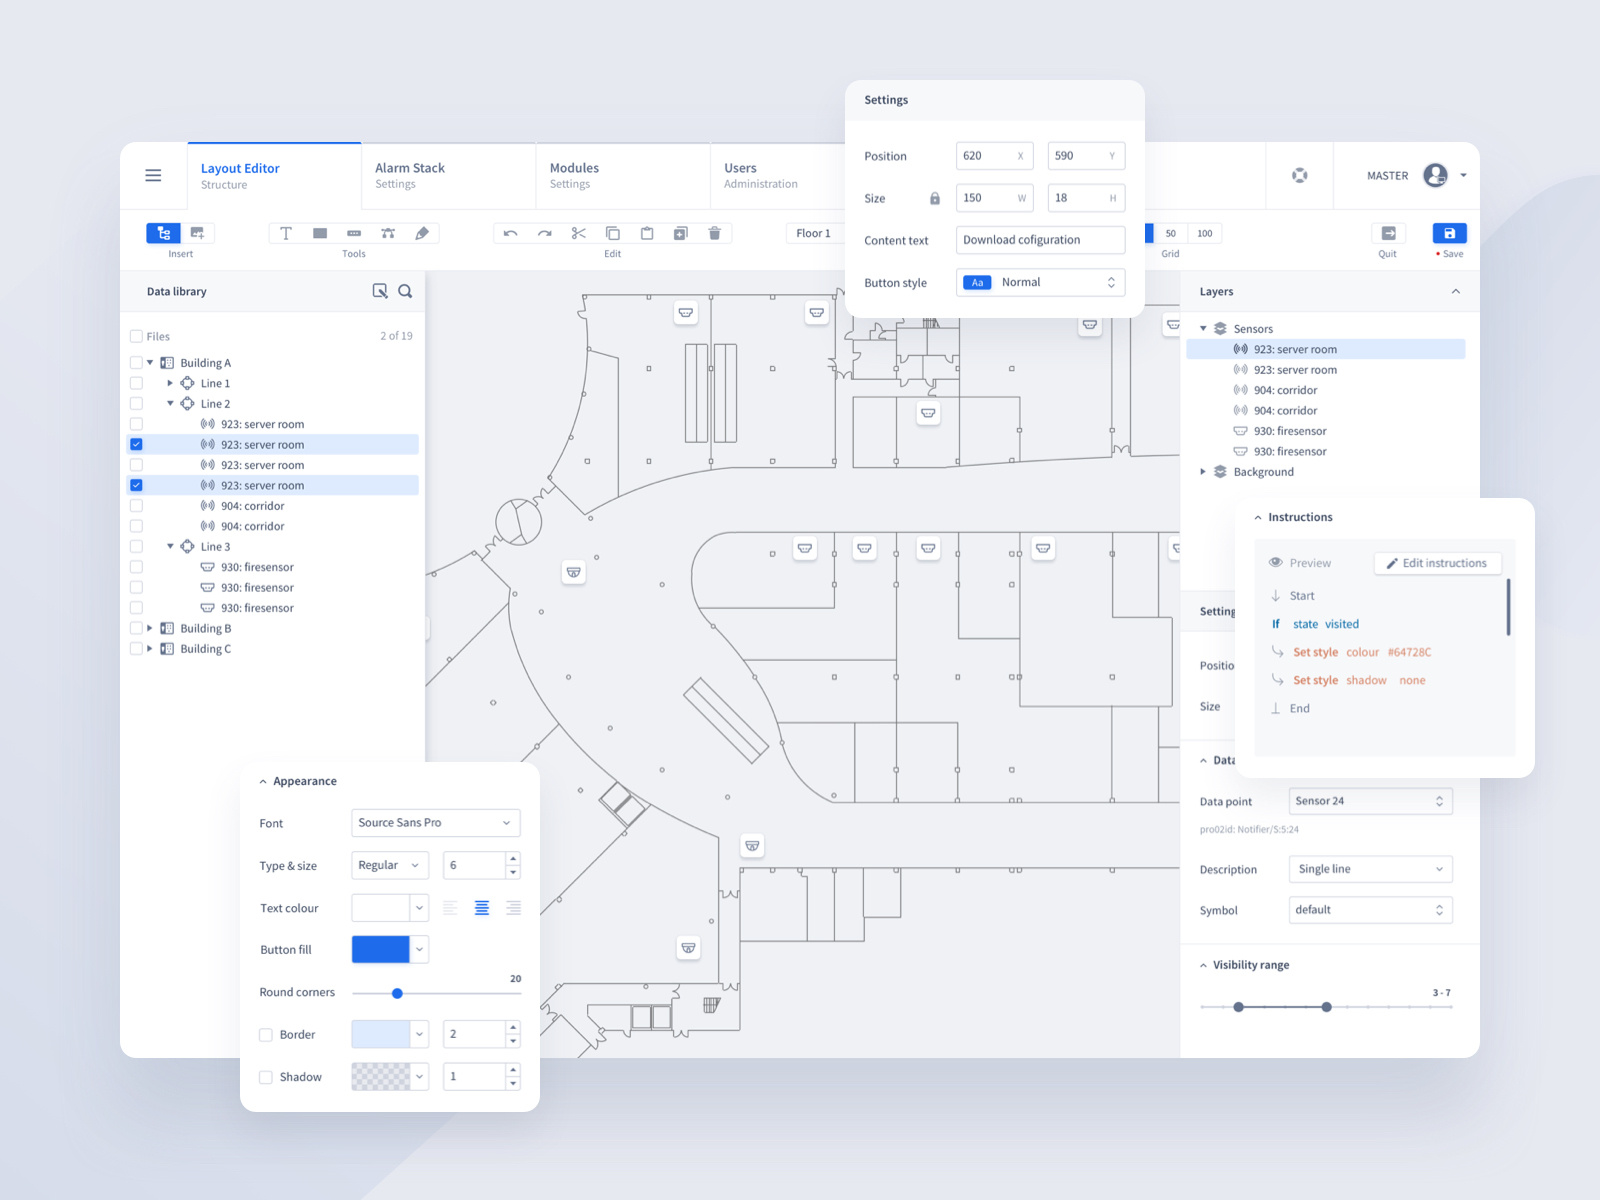Enable the Border checkbox in Appearance

[x=265, y=1034]
